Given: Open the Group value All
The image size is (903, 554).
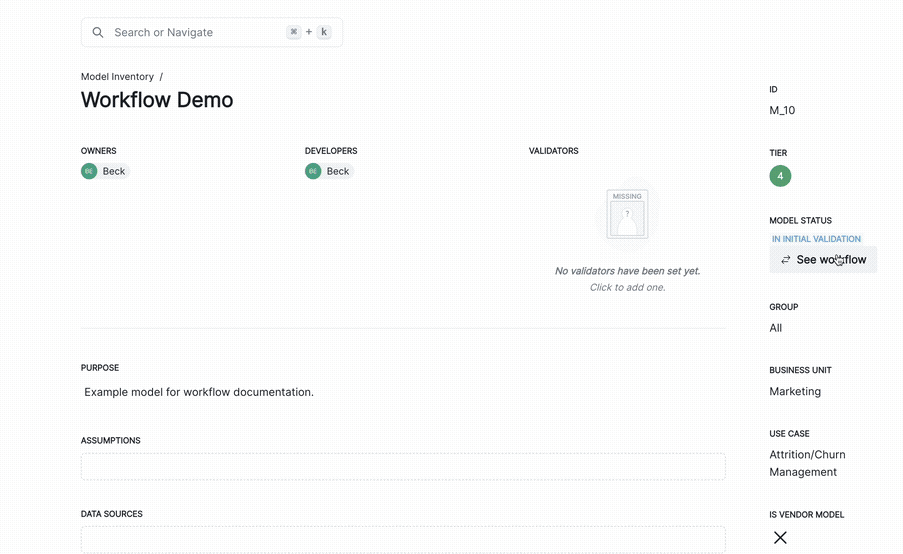Looking at the screenshot, I should coord(776,328).
